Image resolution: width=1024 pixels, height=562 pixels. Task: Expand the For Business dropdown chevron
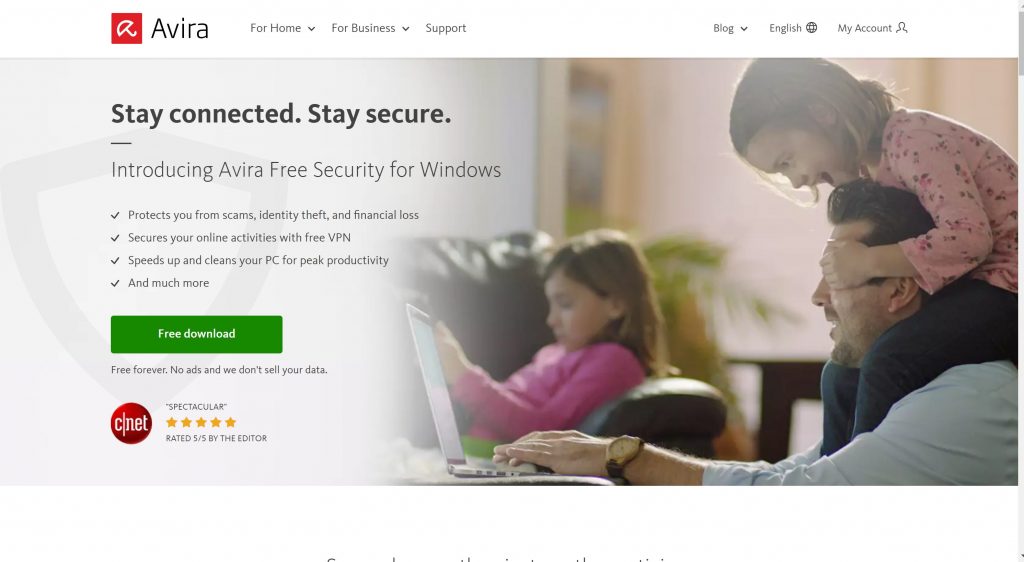406,29
